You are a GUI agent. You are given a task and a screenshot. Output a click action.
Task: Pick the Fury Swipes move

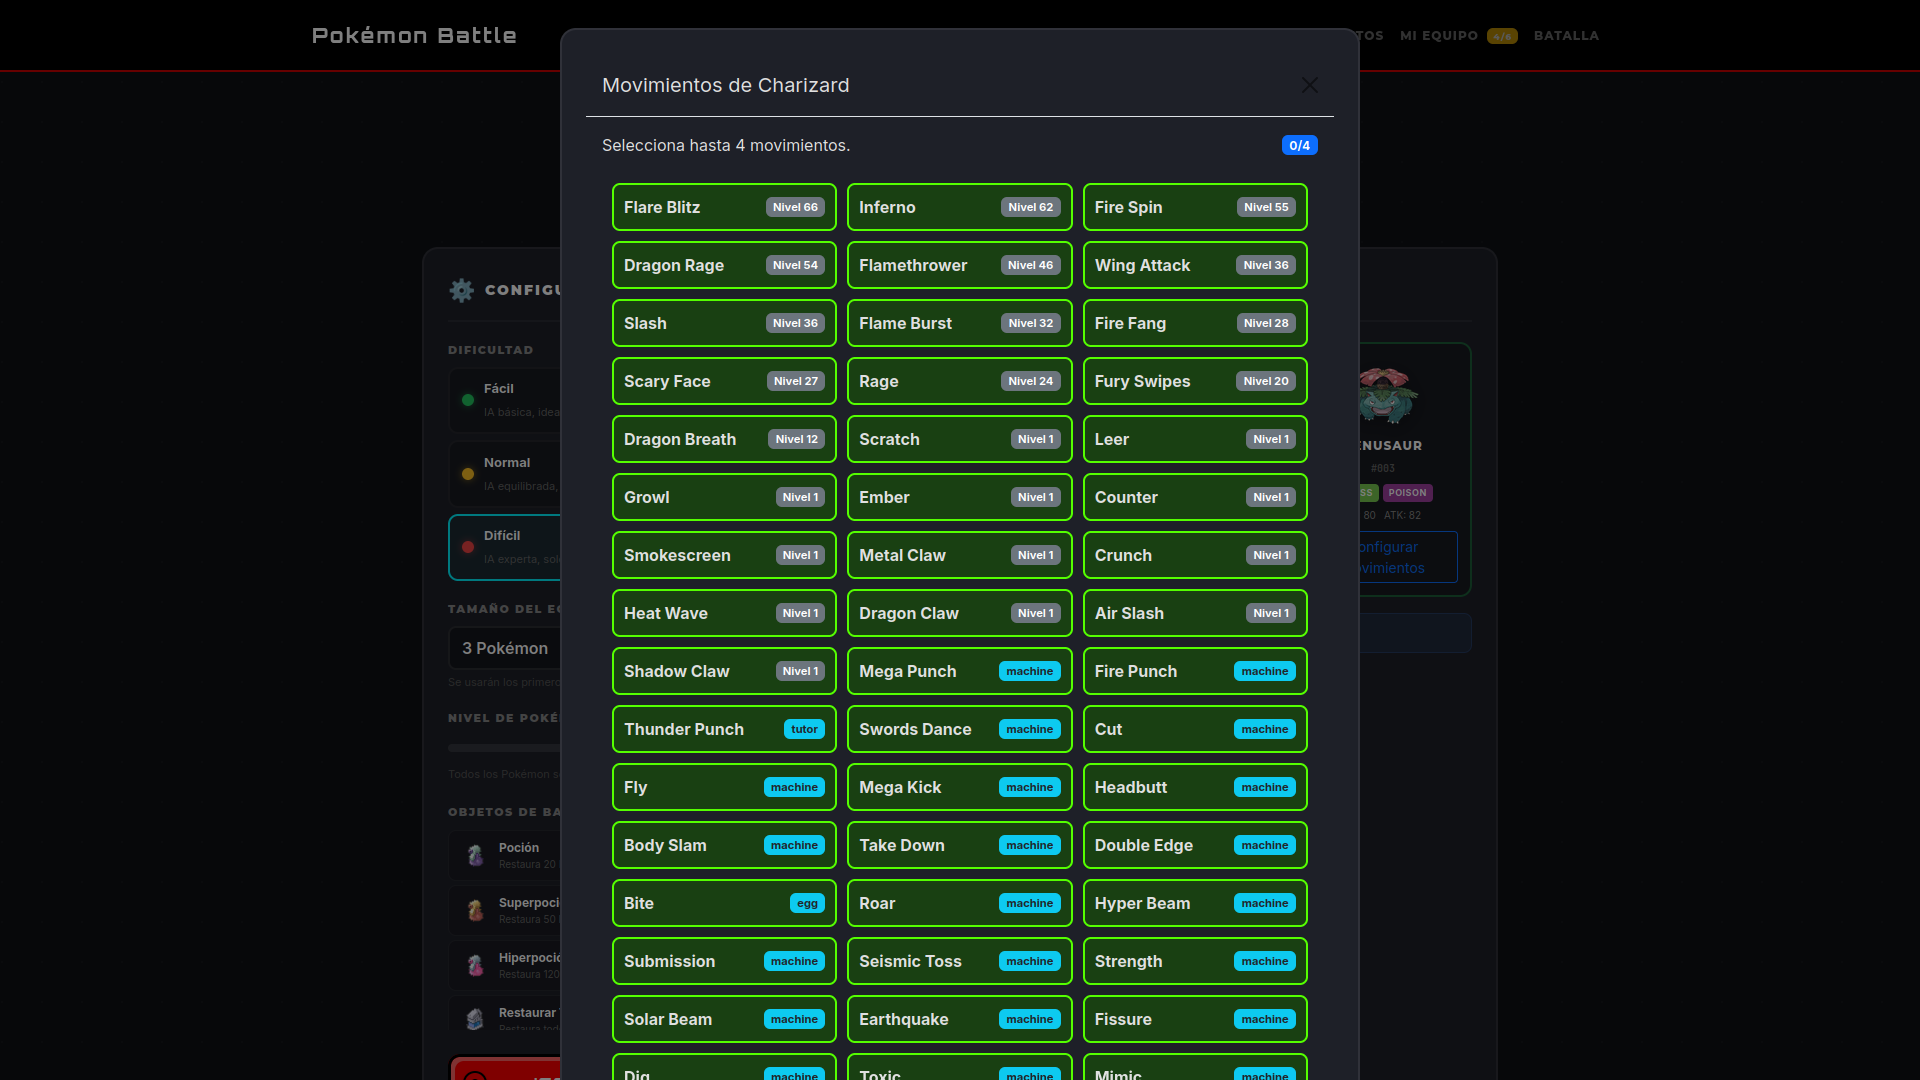[x=1195, y=381]
